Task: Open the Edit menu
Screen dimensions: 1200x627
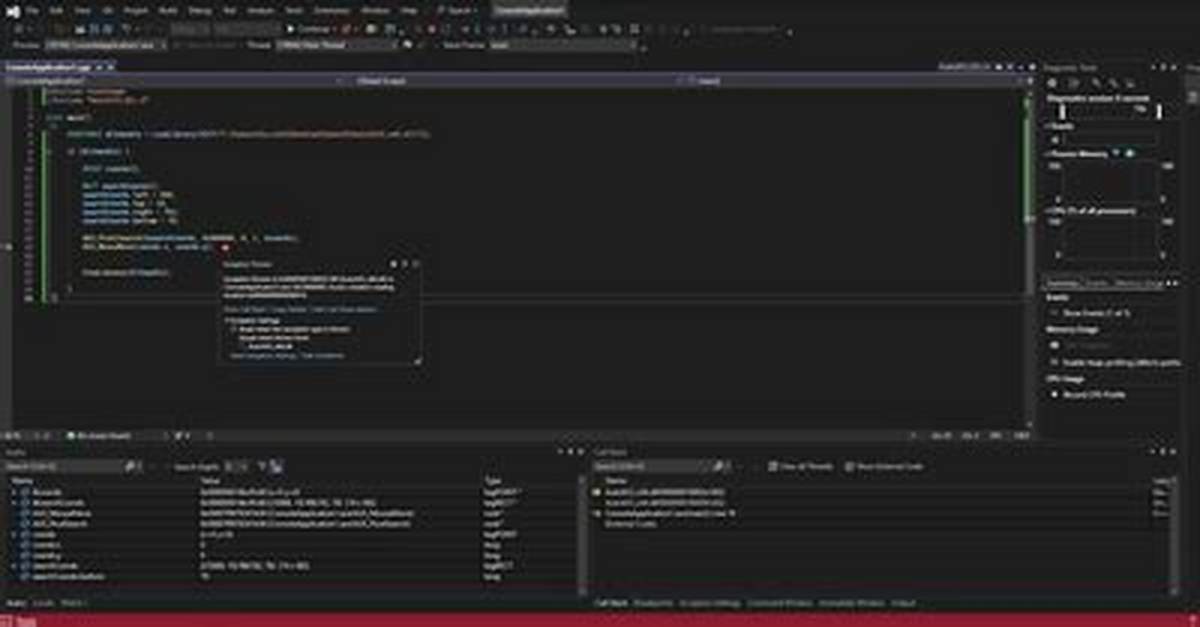Action: [x=56, y=10]
